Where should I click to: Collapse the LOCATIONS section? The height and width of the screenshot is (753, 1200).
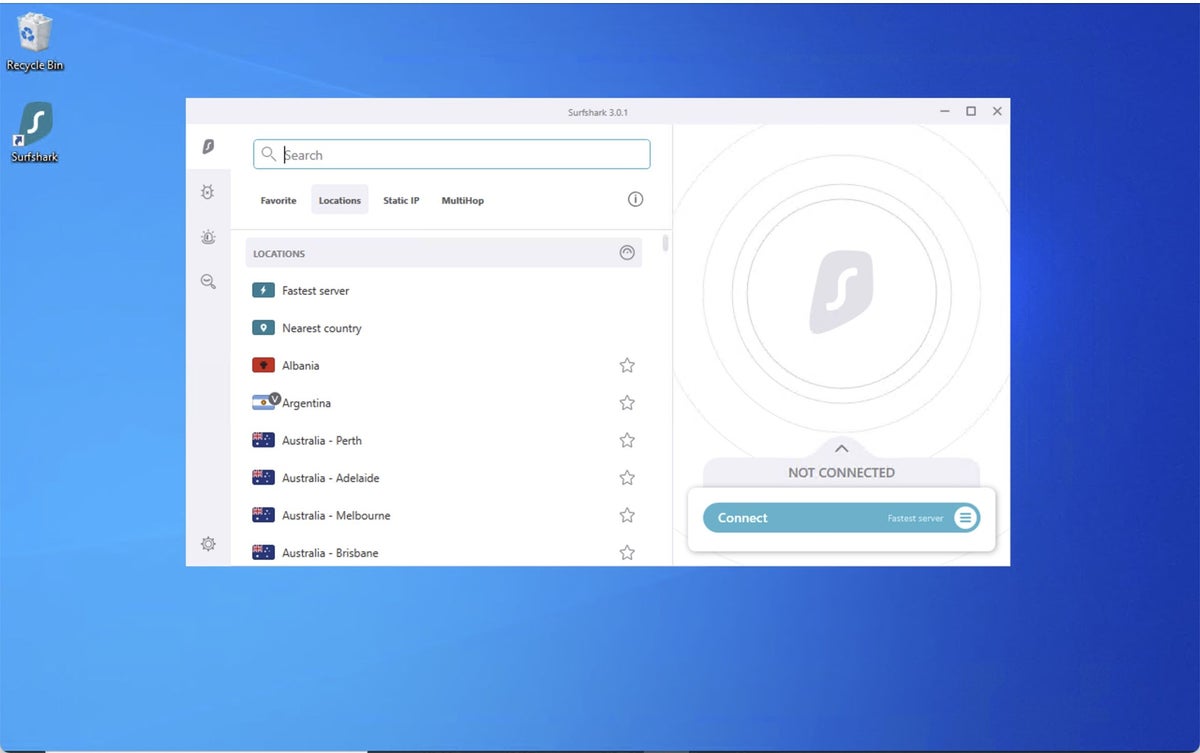pyautogui.click(x=627, y=253)
